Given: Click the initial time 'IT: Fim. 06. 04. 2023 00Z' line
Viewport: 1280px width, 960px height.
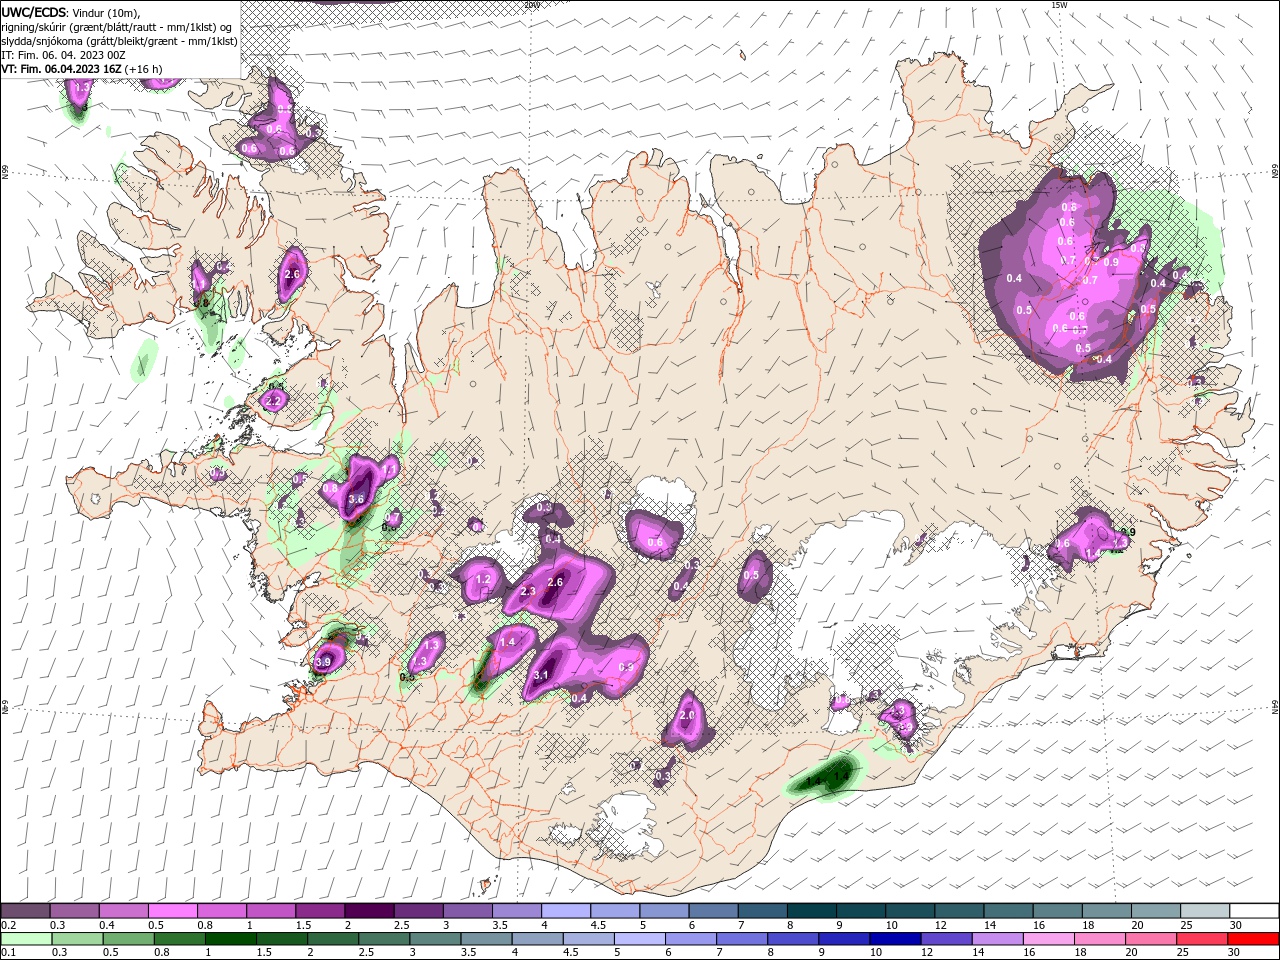Looking at the screenshot, I should point(63,55).
